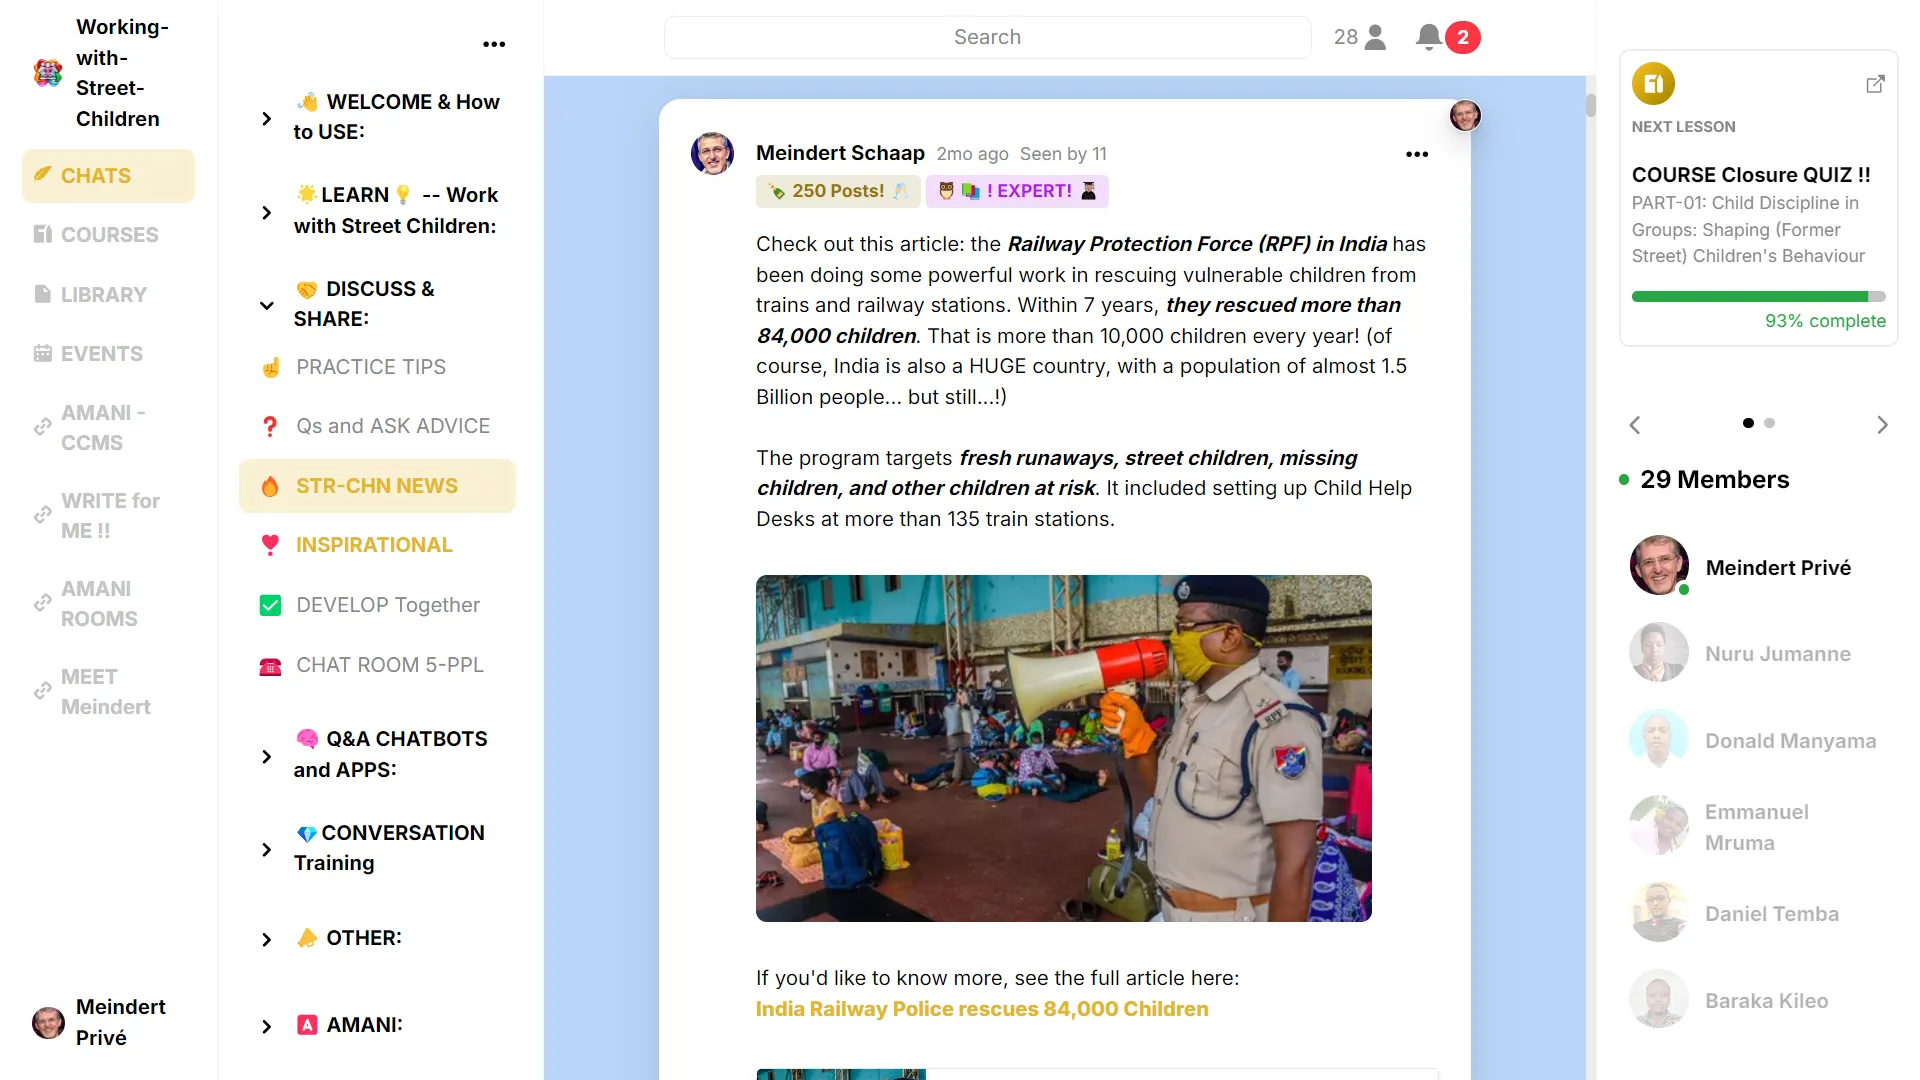Click the gold course lesson icon
Viewport: 1920px width, 1080px height.
(1653, 84)
